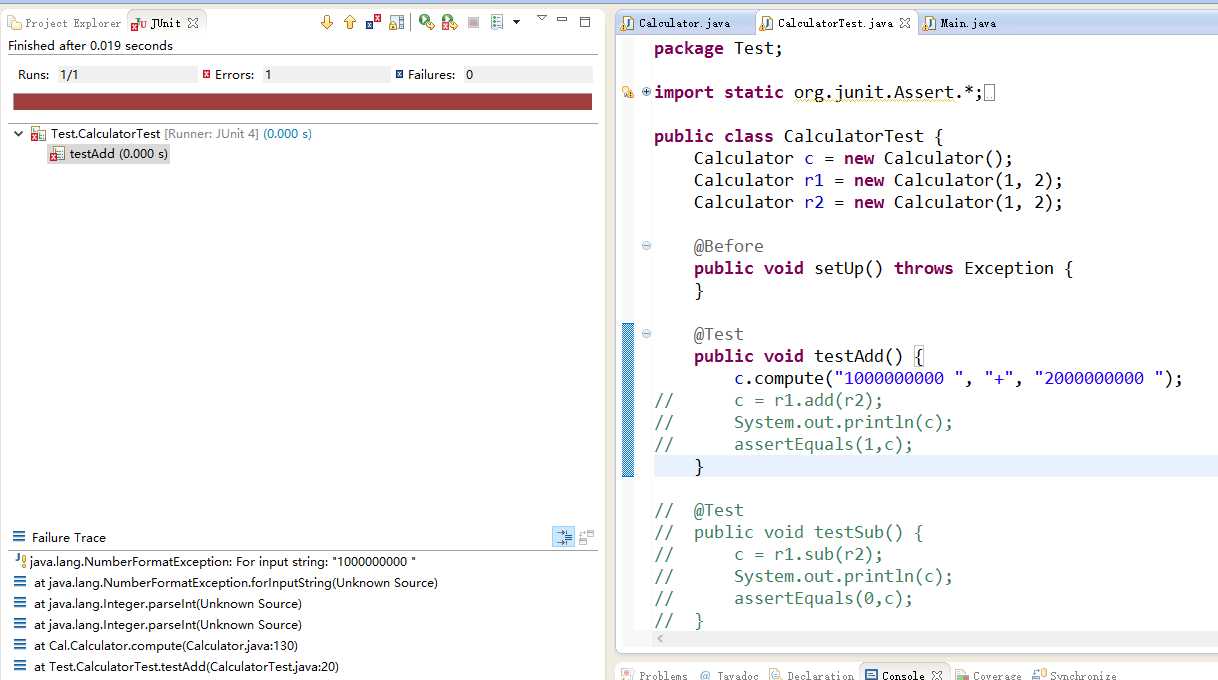The width and height of the screenshot is (1218, 680).
Task: Place cursor on c.compute line
Action: (x=958, y=378)
